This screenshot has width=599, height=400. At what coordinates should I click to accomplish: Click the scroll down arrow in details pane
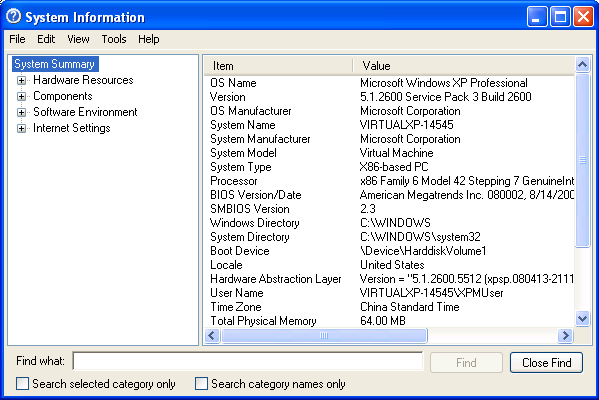[x=582, y=318]
